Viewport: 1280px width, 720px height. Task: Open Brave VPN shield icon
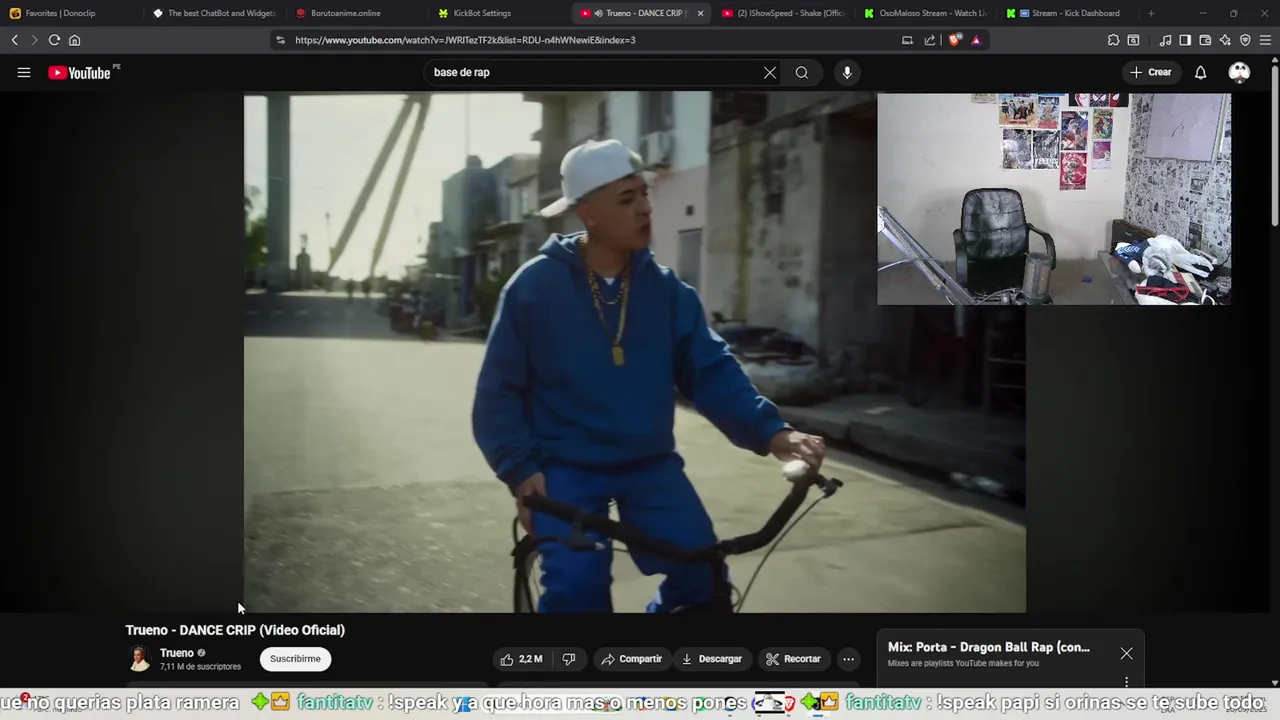pos(1245,40)
